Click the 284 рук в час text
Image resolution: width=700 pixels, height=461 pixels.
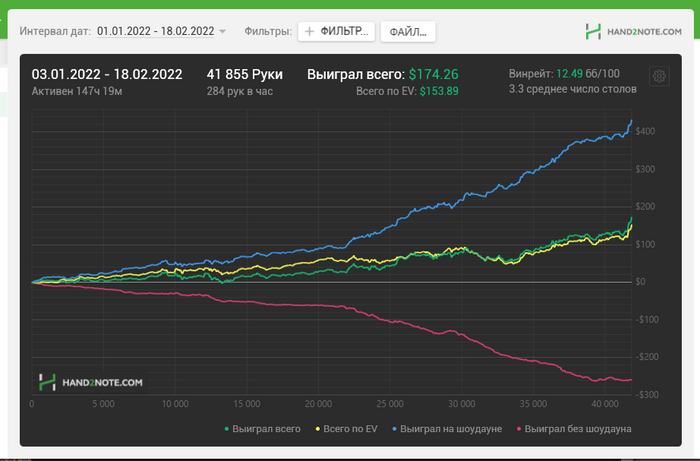click(240, 91)
